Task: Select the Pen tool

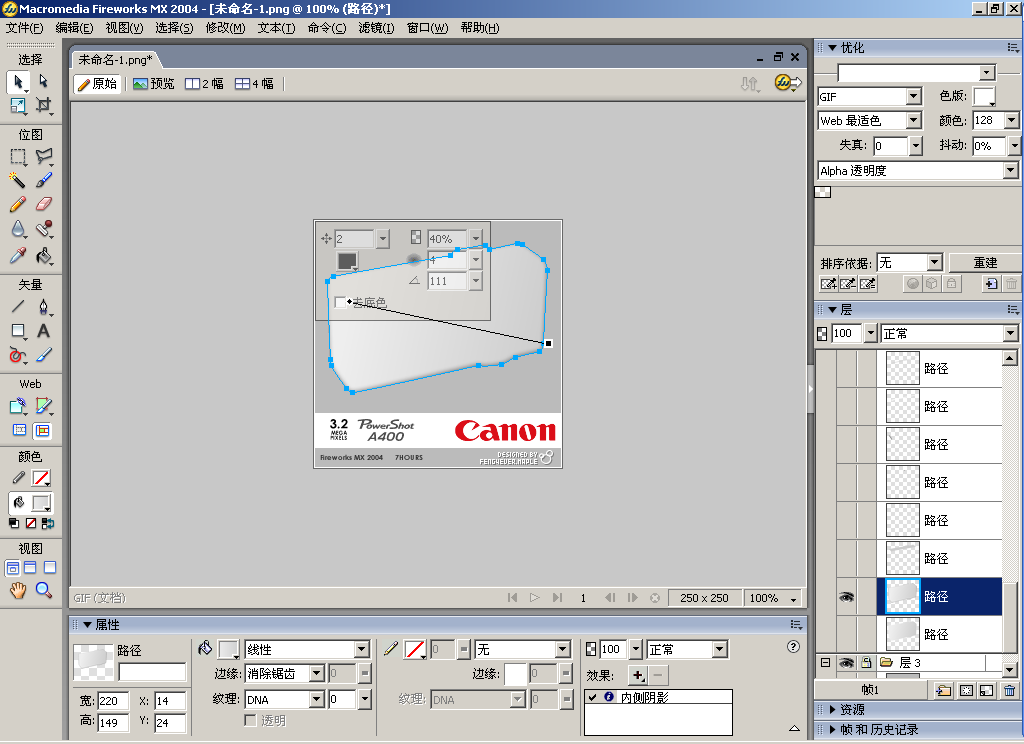Action: coord(43,306)
